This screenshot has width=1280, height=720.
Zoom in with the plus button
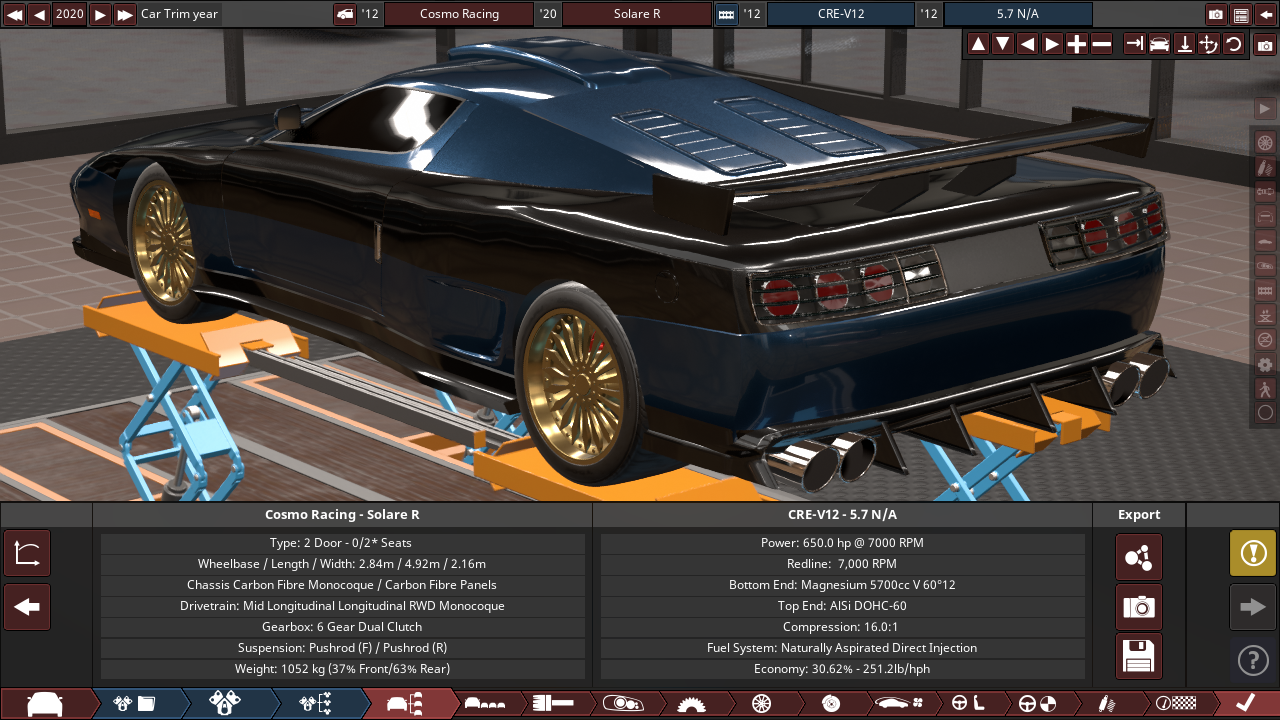coord(1077,44)
